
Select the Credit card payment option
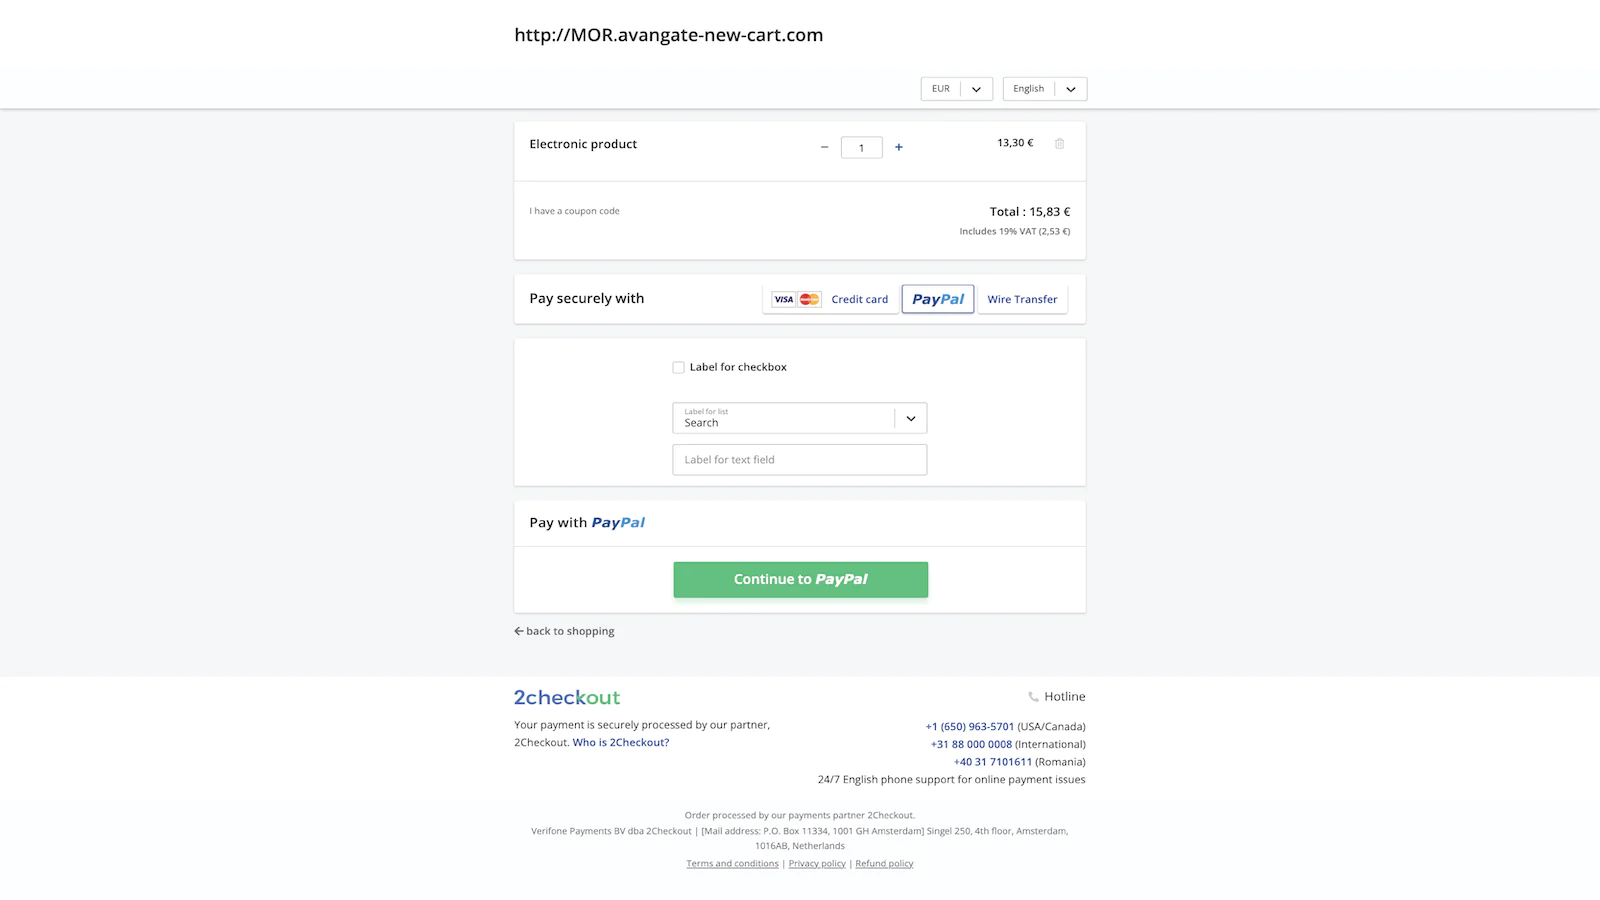pyautogui.click(x=859, y=299)
